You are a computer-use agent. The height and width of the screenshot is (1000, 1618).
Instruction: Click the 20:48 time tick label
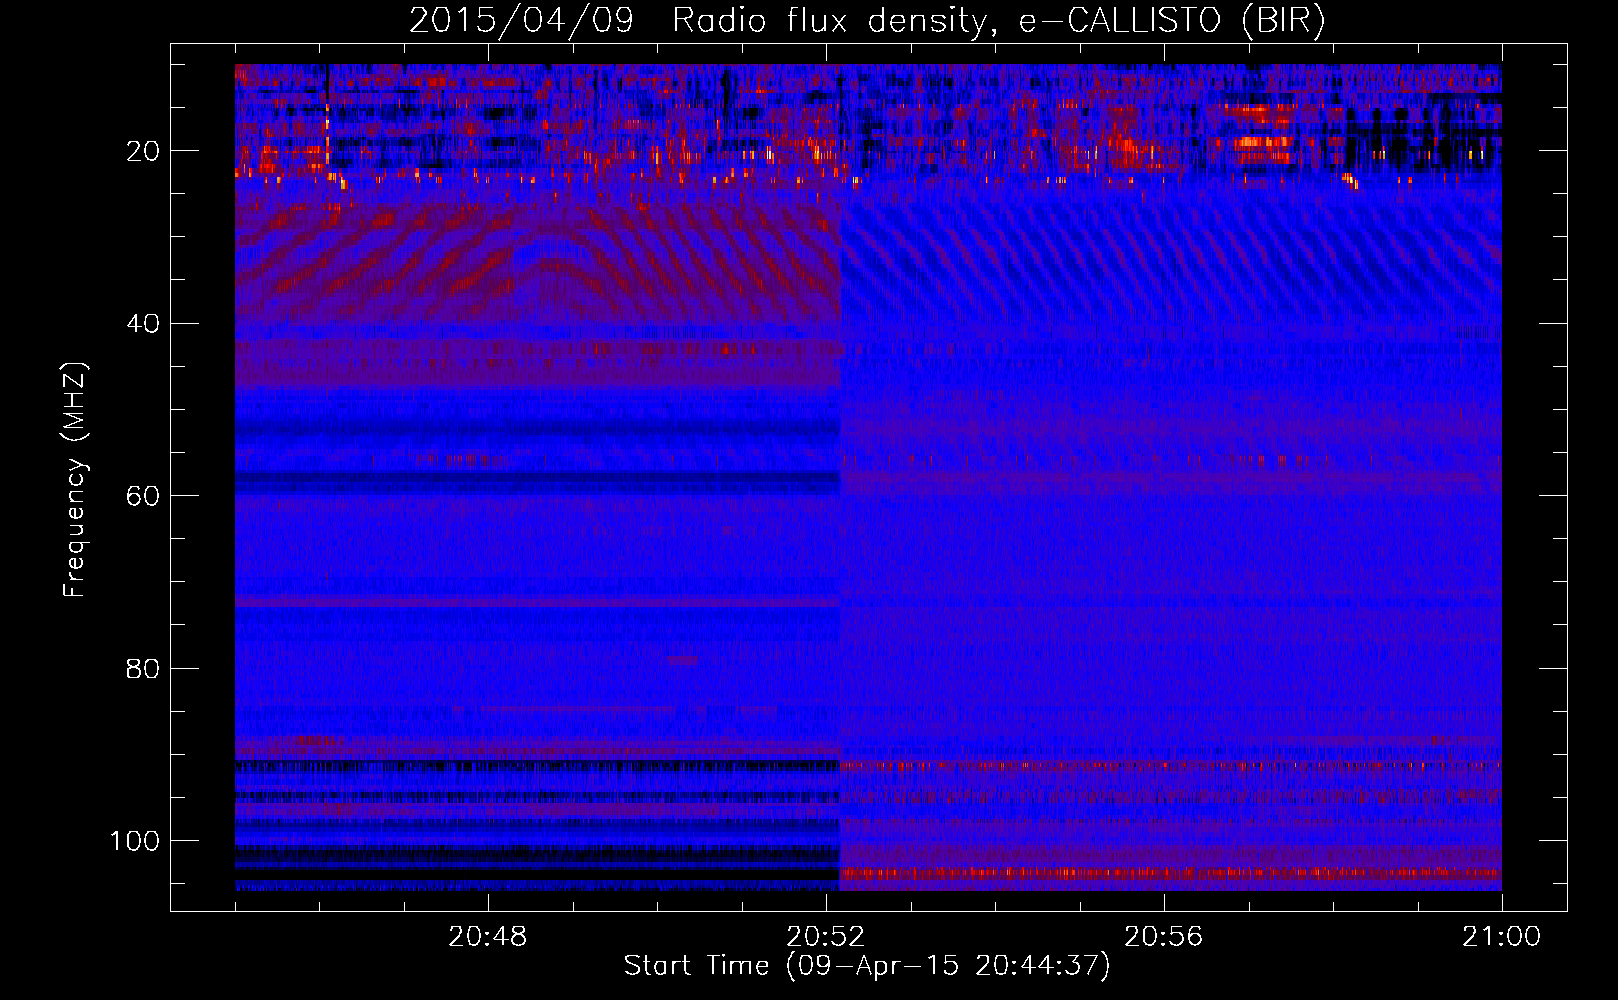(x=487, y=937)
